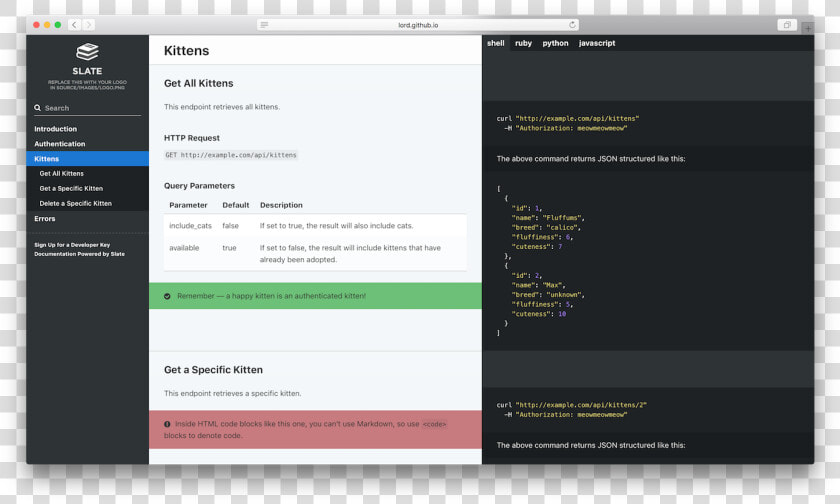The width and height of the screenshot is (840, 504).
Task: Open Introduction in the sidebar
Action: [x=56, y=129]
